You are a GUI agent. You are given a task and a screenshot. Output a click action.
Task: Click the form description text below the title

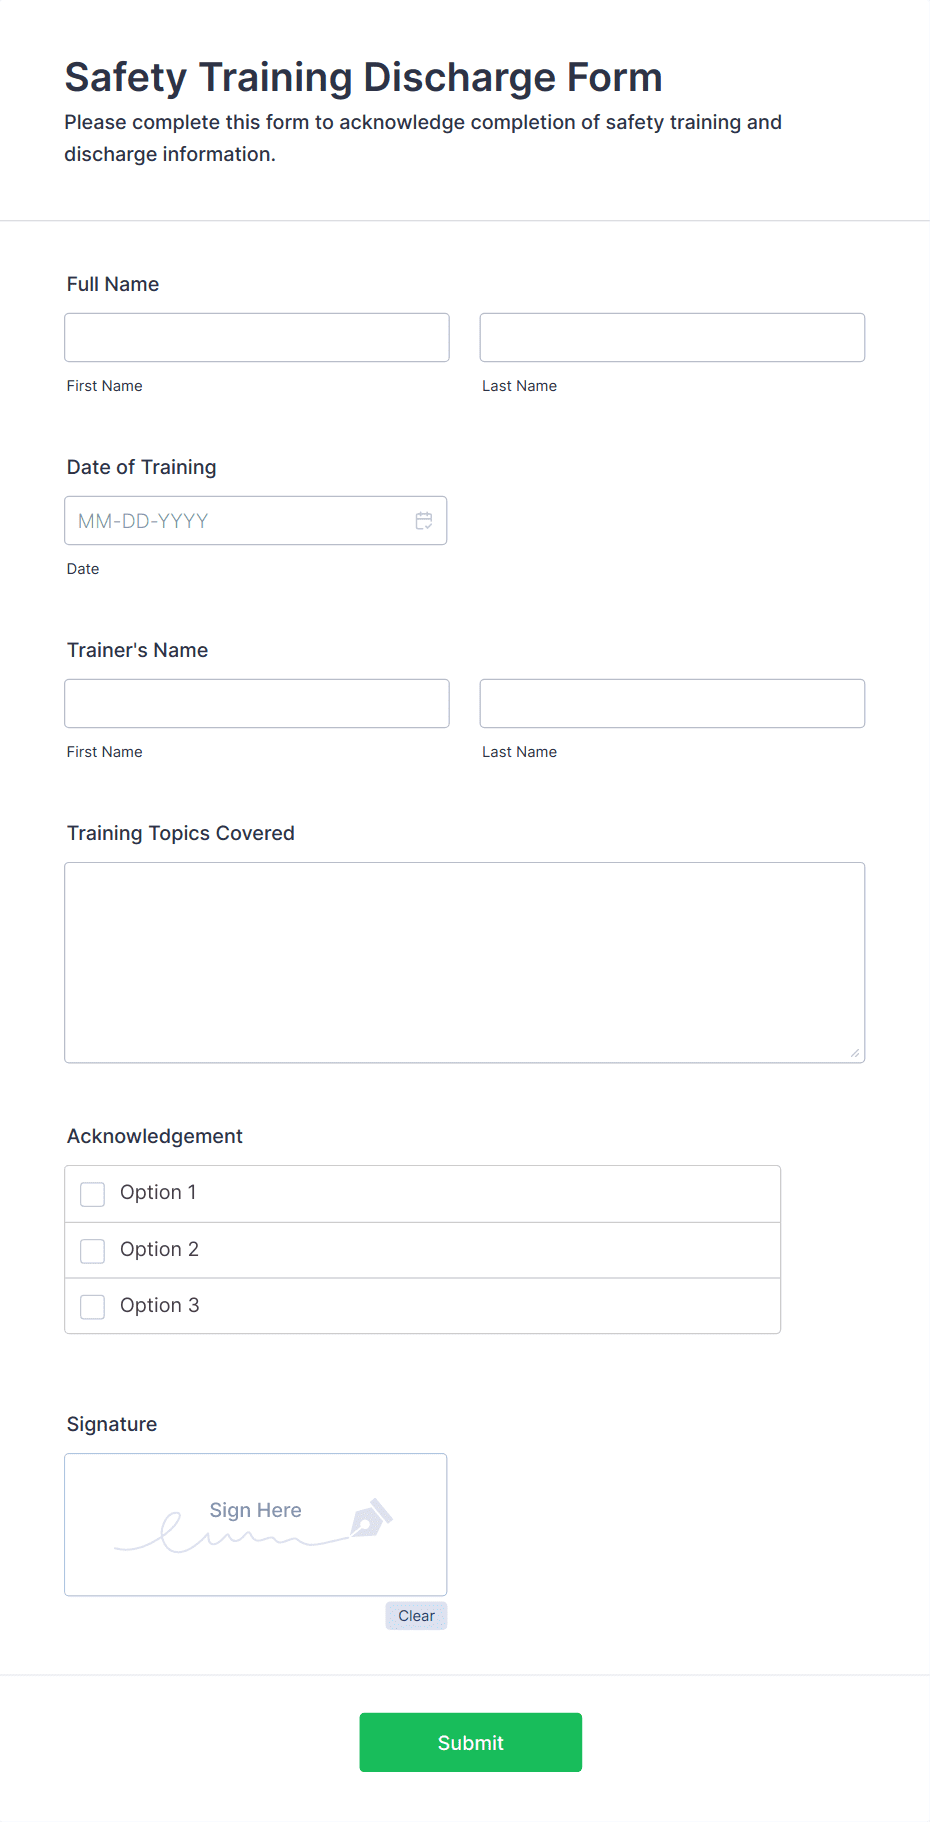pos(423,137)
